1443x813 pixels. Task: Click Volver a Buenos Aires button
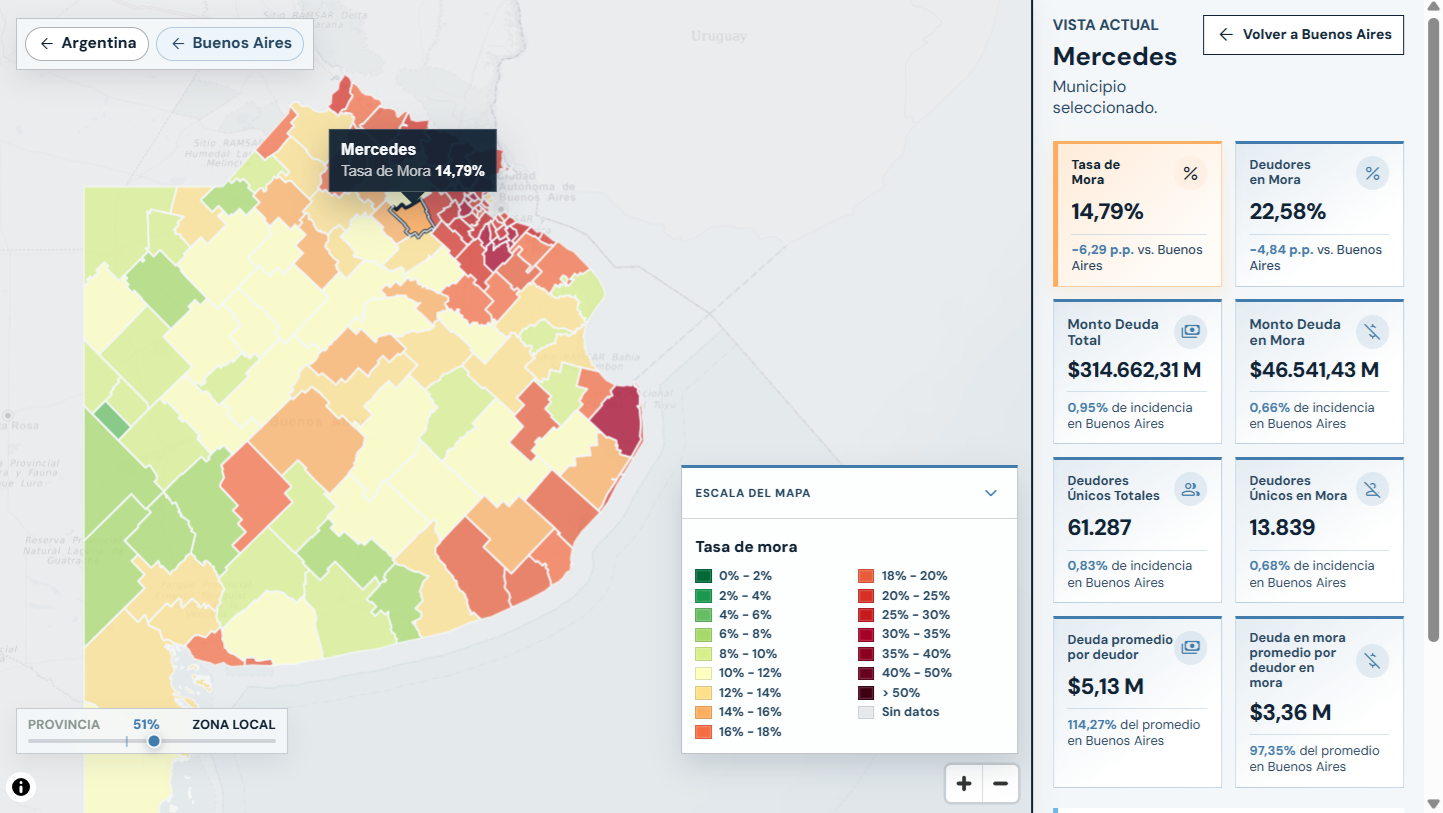pos(1304,34)
